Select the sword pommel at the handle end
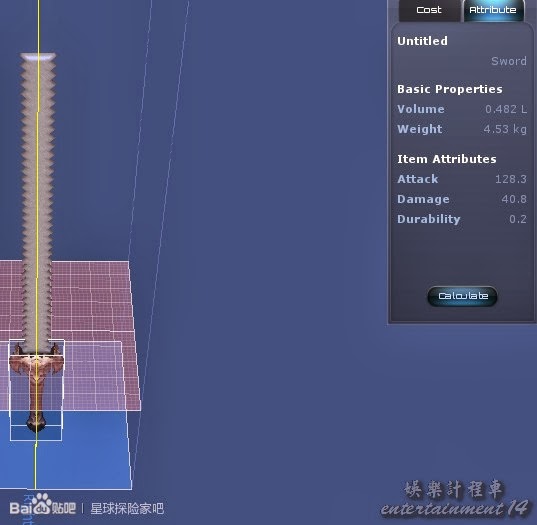537x525 pixels. [x=36, y=422]
